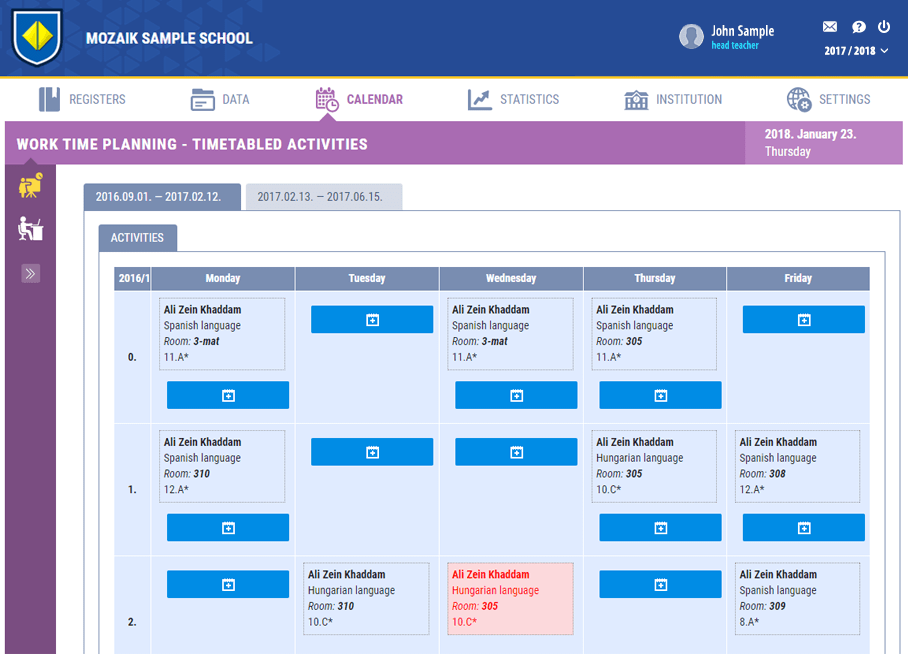Viewport: 908px width, 654px height.
Task: Open the Statistics menu
Action: tap(514, 99)
